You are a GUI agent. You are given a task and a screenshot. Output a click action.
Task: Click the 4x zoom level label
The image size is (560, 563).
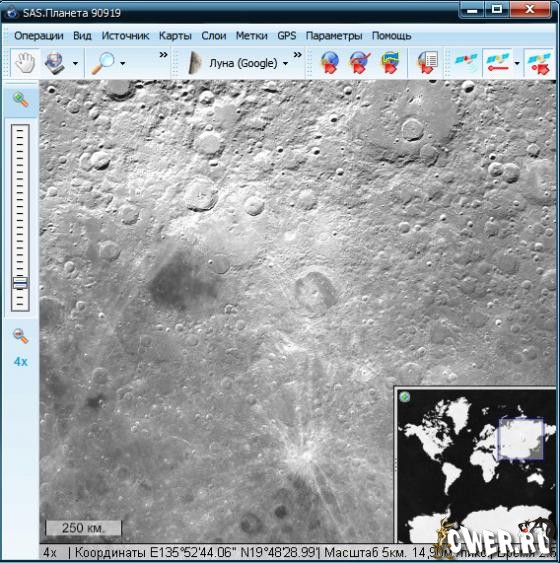click(x=20, y=362)
